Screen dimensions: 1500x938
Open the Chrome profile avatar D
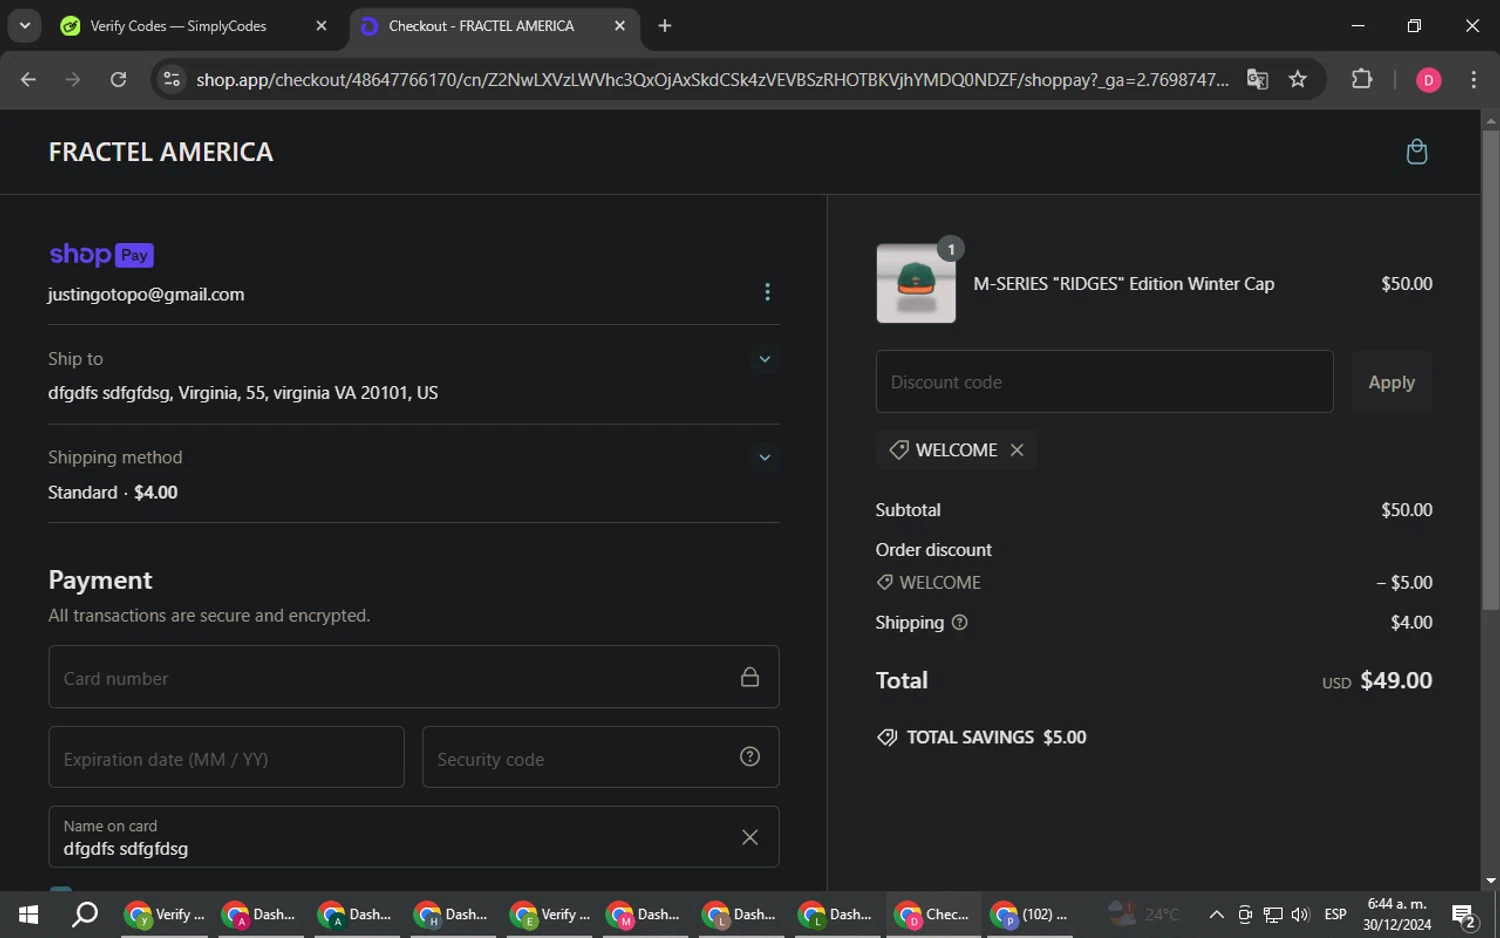pyautogui.click(x=1428, y=80)
